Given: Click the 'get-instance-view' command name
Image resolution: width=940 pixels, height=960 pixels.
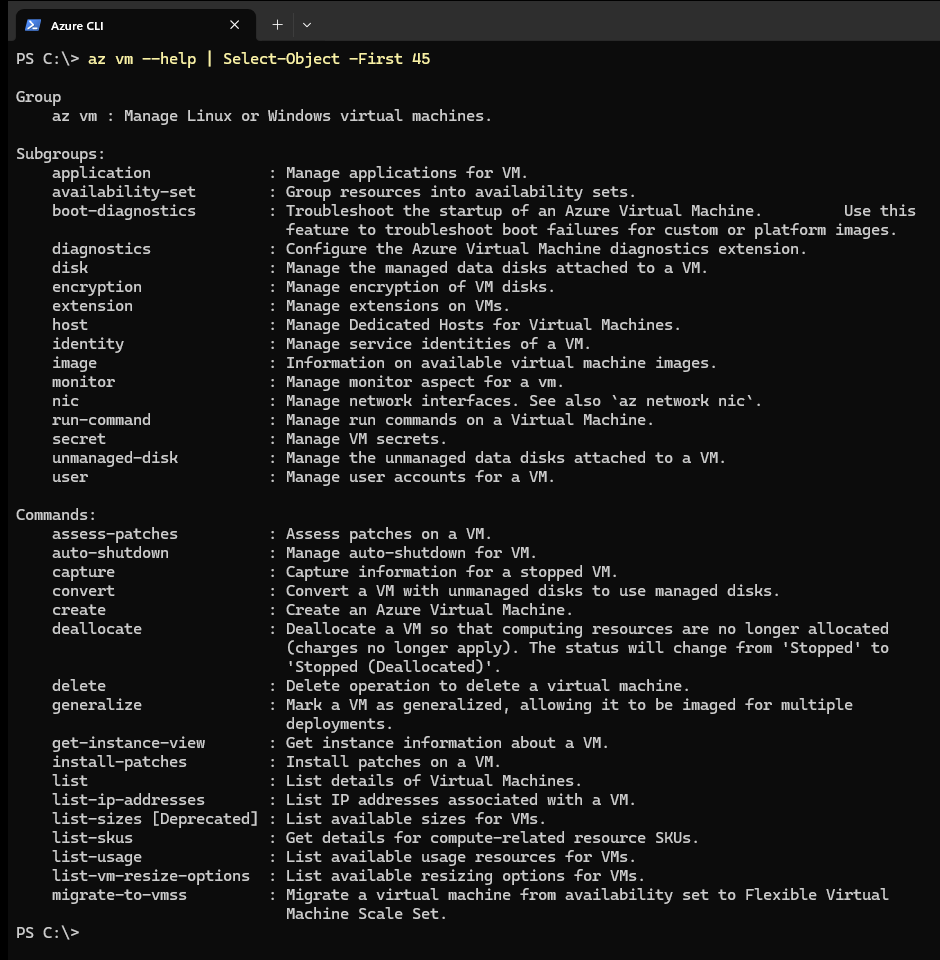Looking at the screenshot, I should coord(129,743).
